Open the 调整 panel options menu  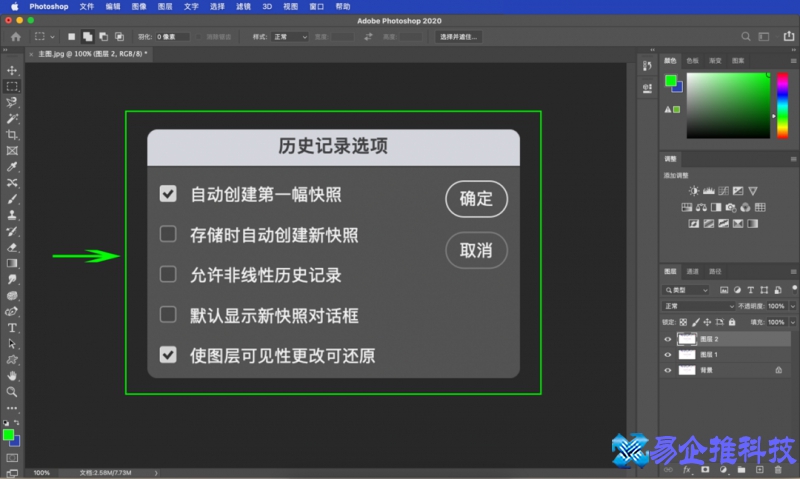(793, 159)
